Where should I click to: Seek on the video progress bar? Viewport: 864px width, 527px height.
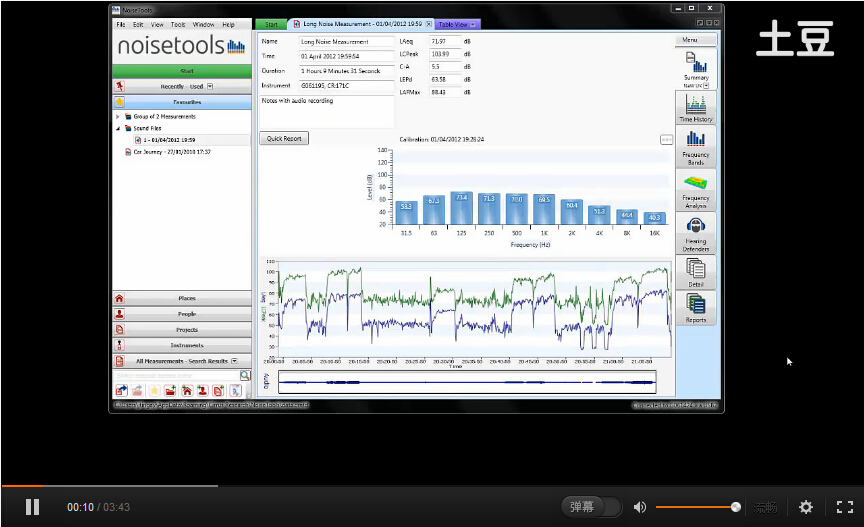(x=432, y=486)
